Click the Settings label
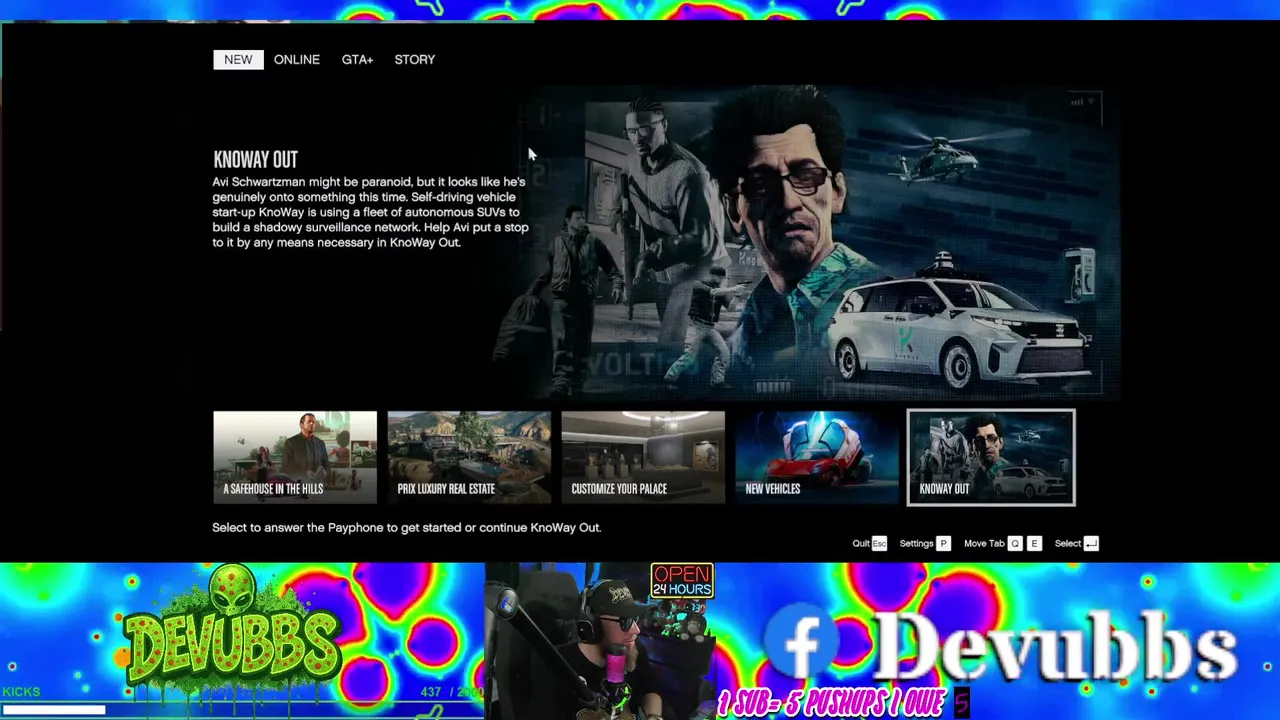Screen dimensions: 1280x720 (916, 543)
